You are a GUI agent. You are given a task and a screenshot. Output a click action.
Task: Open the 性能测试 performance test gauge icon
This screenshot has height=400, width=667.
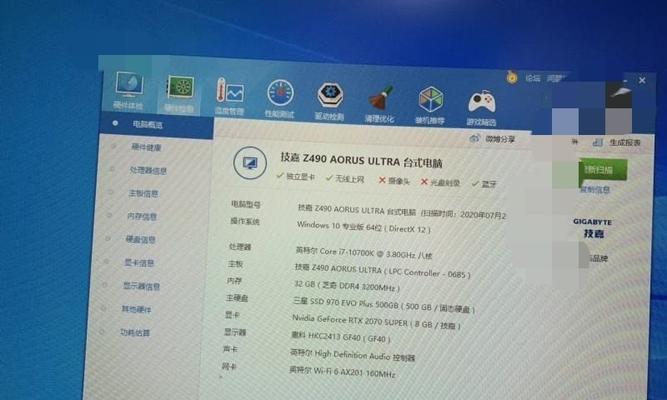pos(280,98)
